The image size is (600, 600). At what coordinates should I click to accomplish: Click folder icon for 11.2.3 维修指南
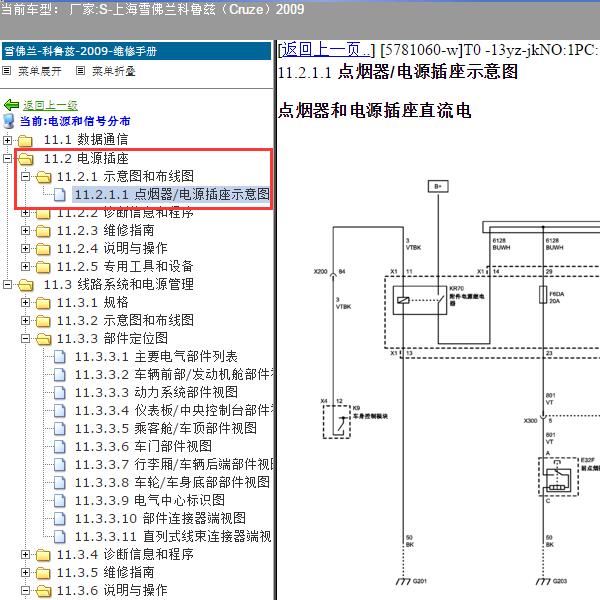click(43, 231)
